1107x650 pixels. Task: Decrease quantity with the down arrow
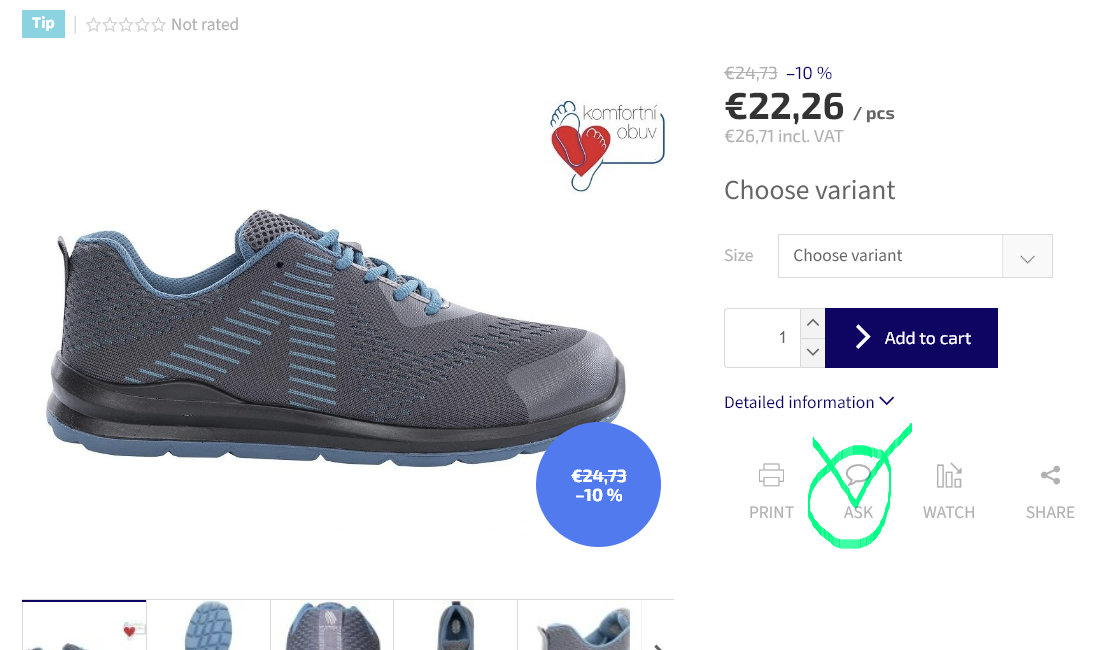813,352
